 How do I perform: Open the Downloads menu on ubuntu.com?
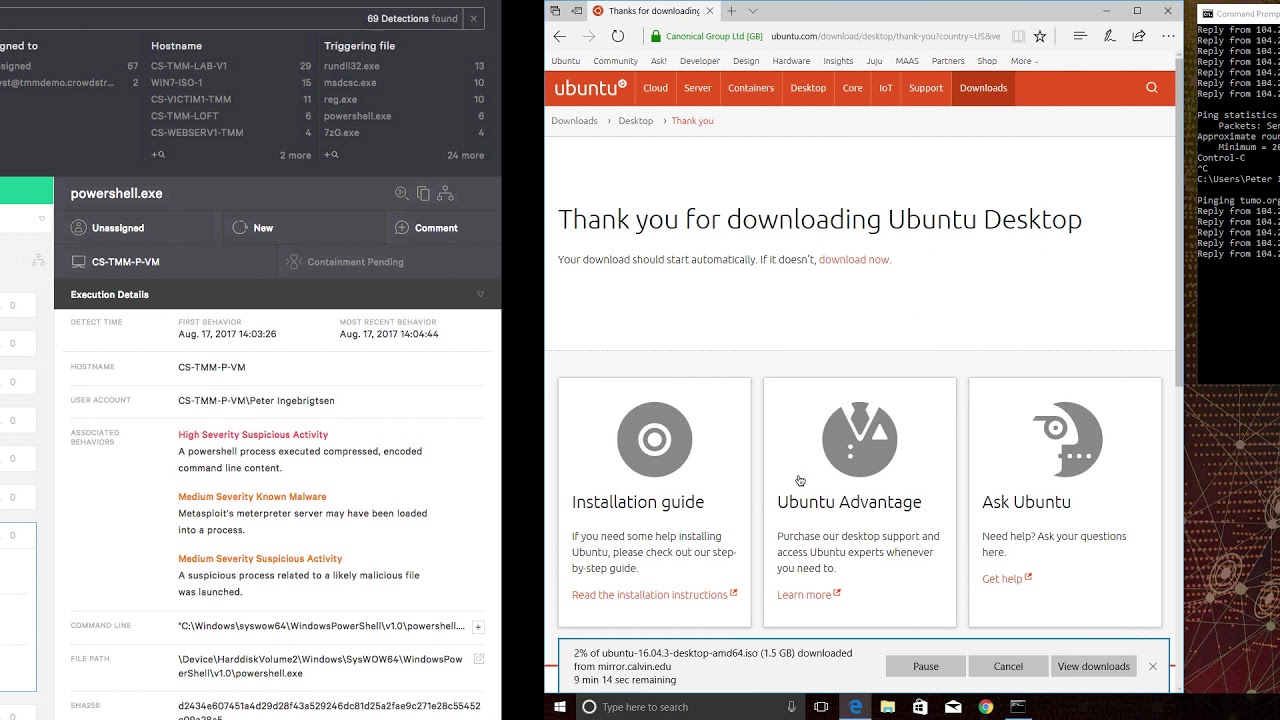pyautogui.click(x=983, y=88)
